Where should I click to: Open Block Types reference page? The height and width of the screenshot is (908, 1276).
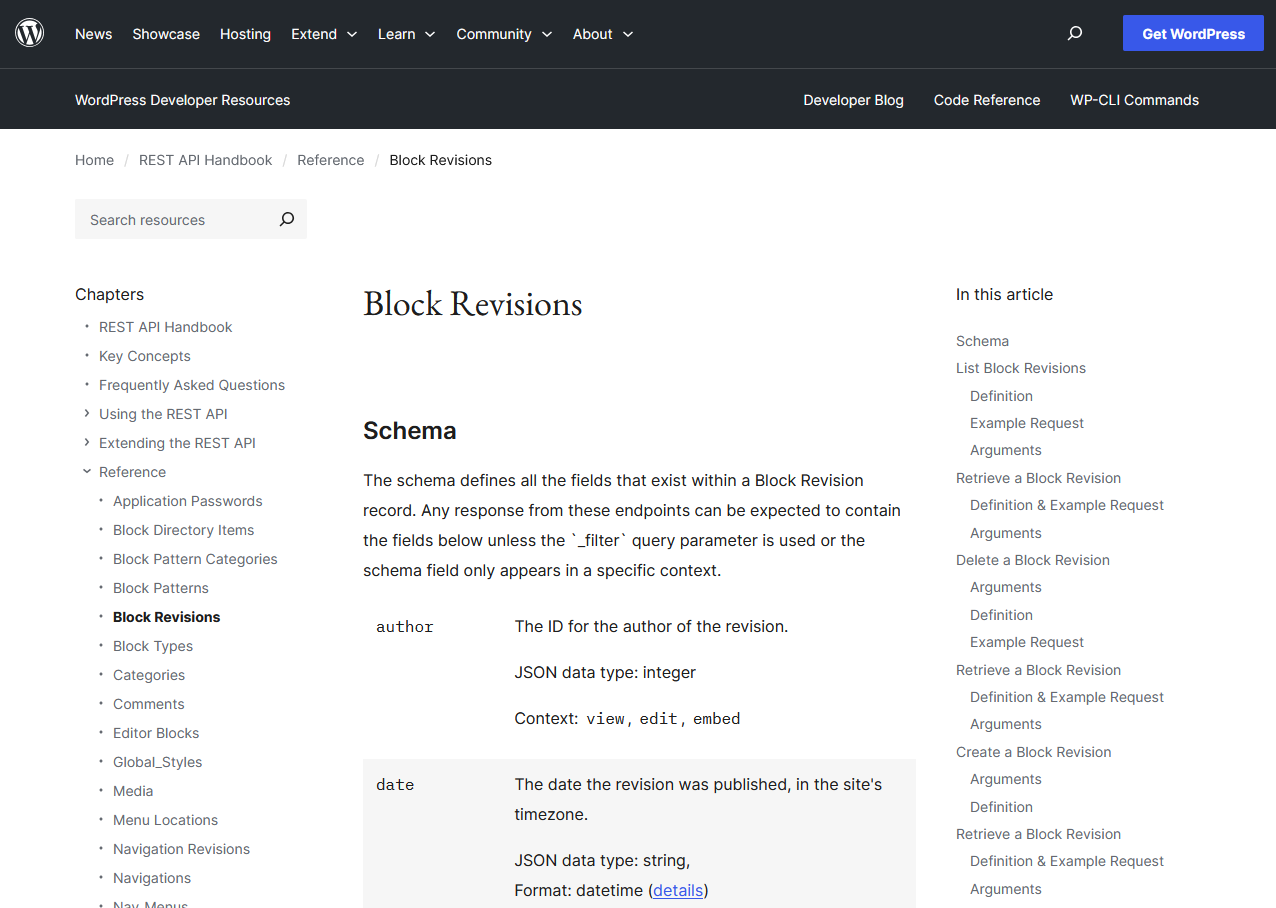pyautogui.click(x=153, y=646)
